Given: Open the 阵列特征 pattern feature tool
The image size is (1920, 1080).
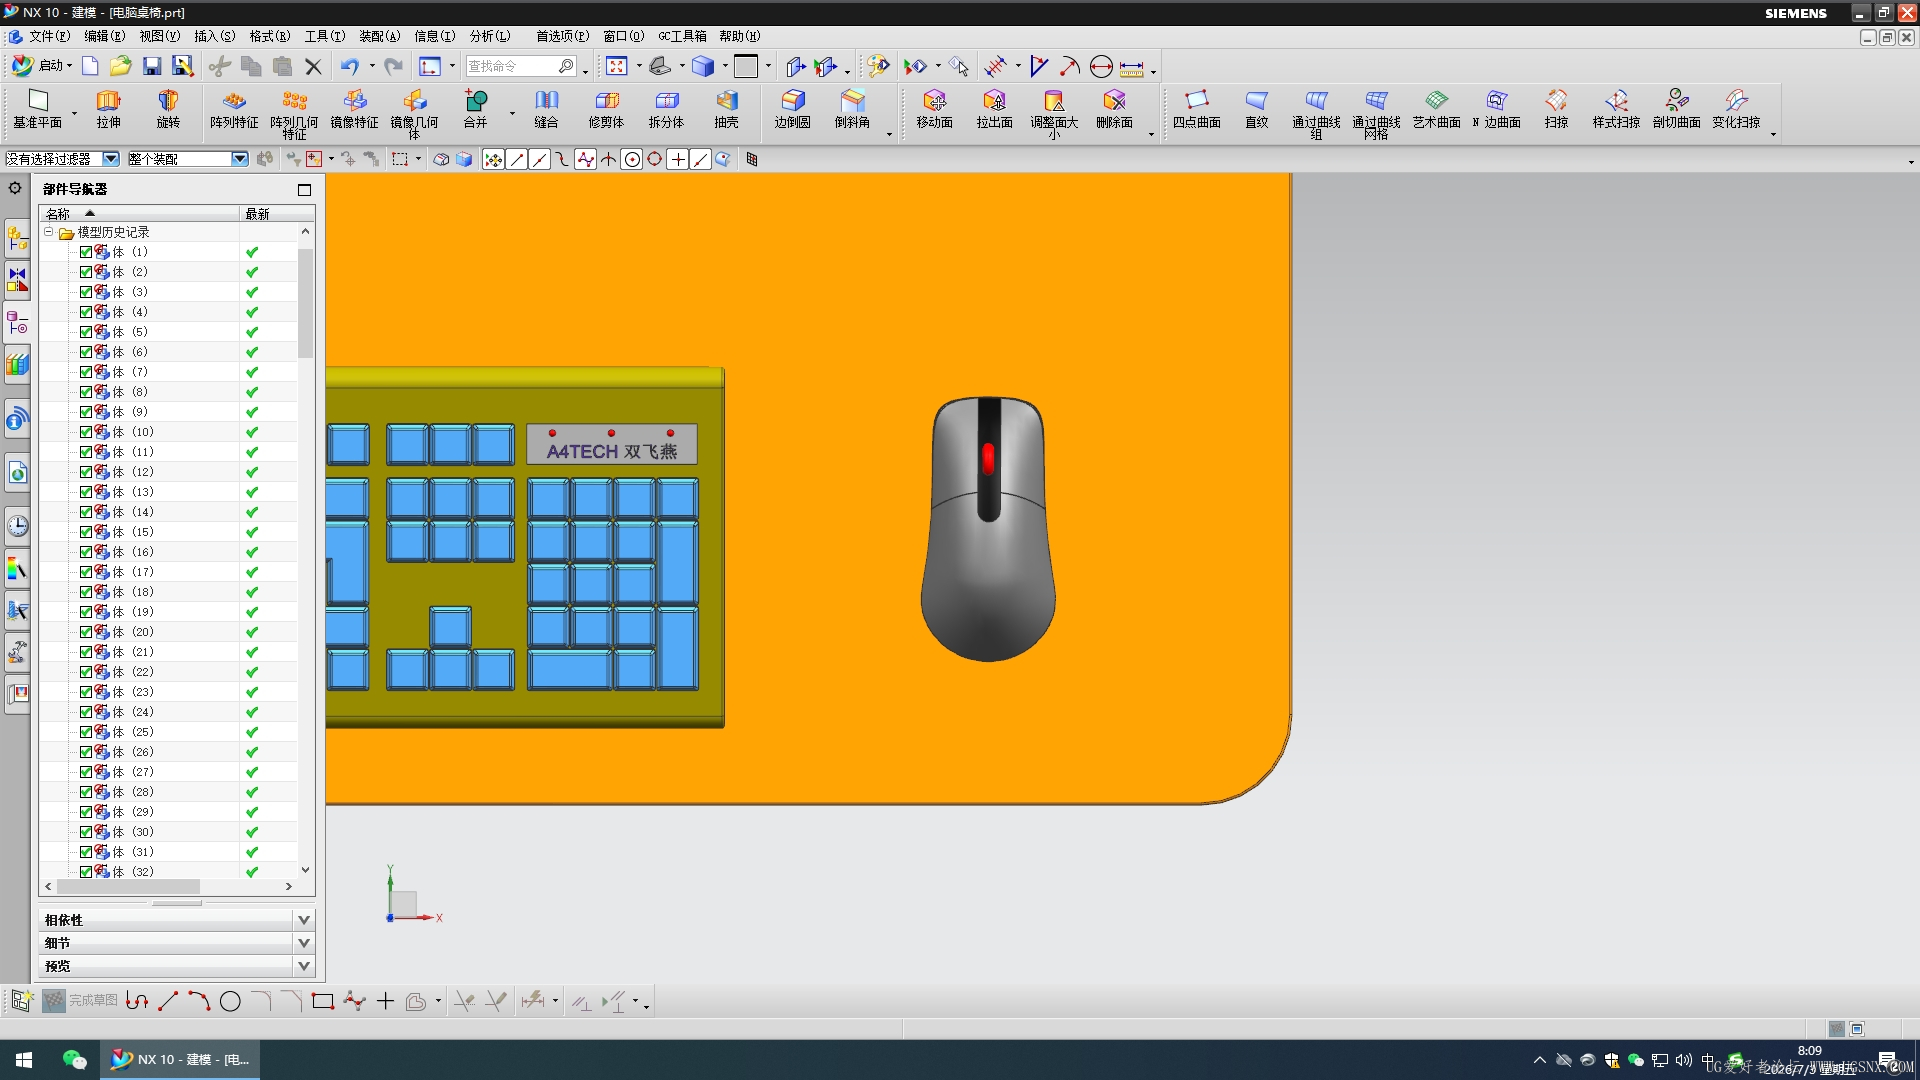Looking at the screenshot, I should pos(234,109).
